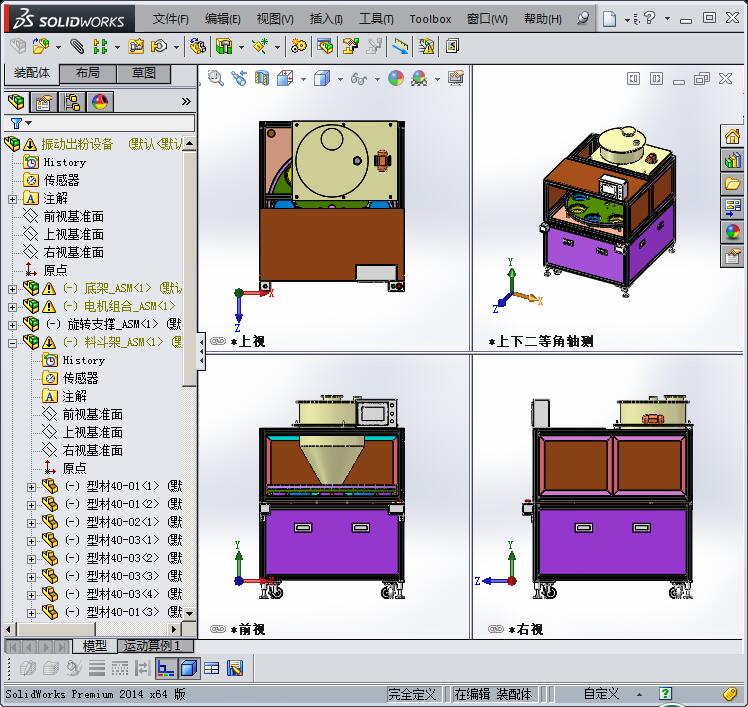Open the Design Library task pane icon
Viewport: 748px width, 707px height.
[732, 160]
